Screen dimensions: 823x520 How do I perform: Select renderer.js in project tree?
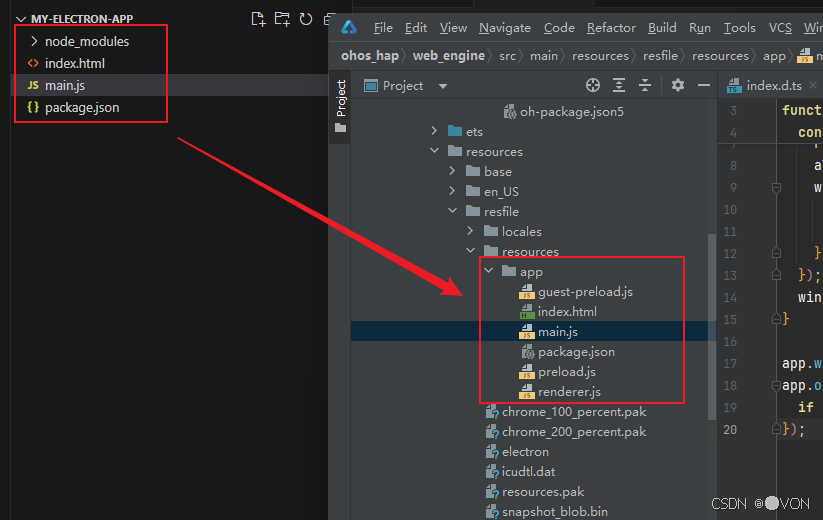pos(569,391)
